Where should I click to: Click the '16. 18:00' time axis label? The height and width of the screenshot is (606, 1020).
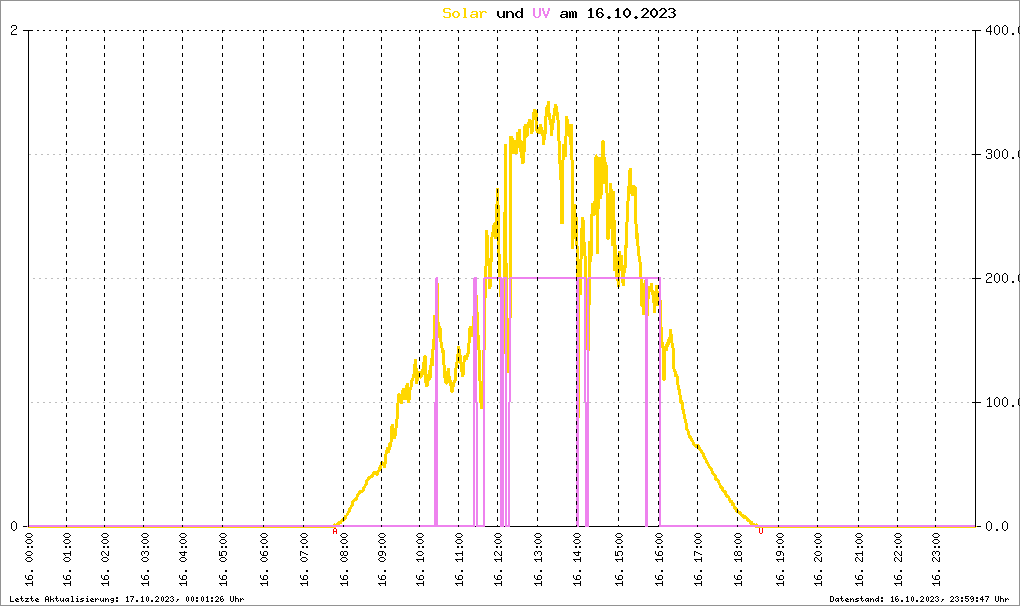(x=738, y=560)
